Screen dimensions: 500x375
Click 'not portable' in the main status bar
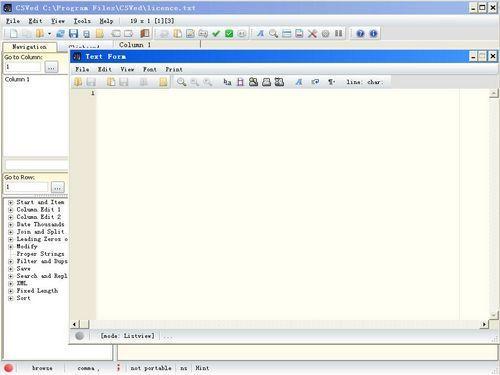coord(151,368)
